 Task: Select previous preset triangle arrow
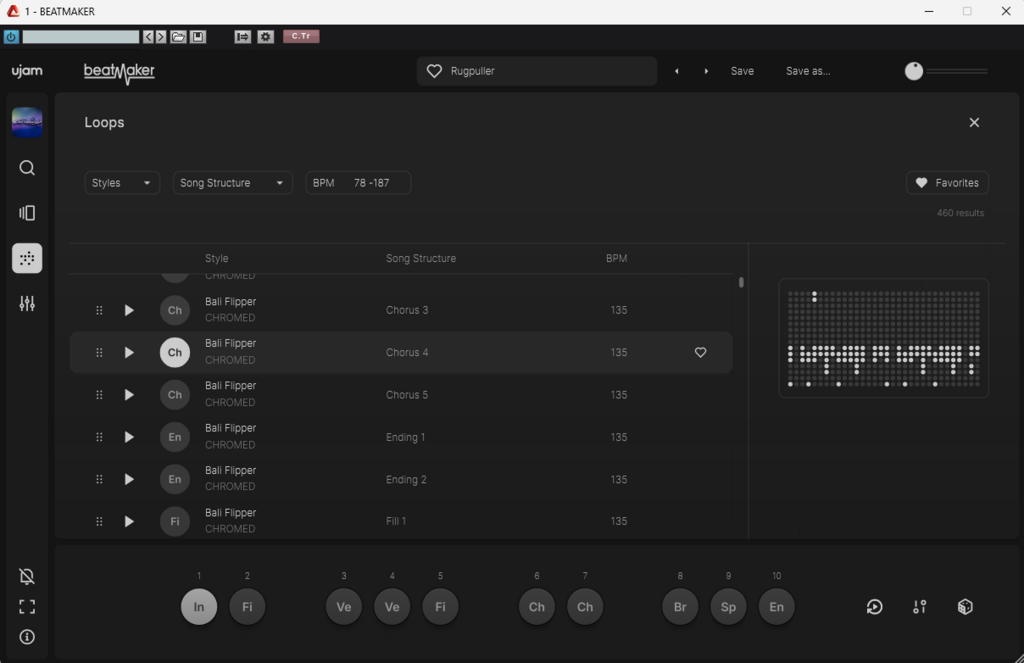[x=677, y=71]
